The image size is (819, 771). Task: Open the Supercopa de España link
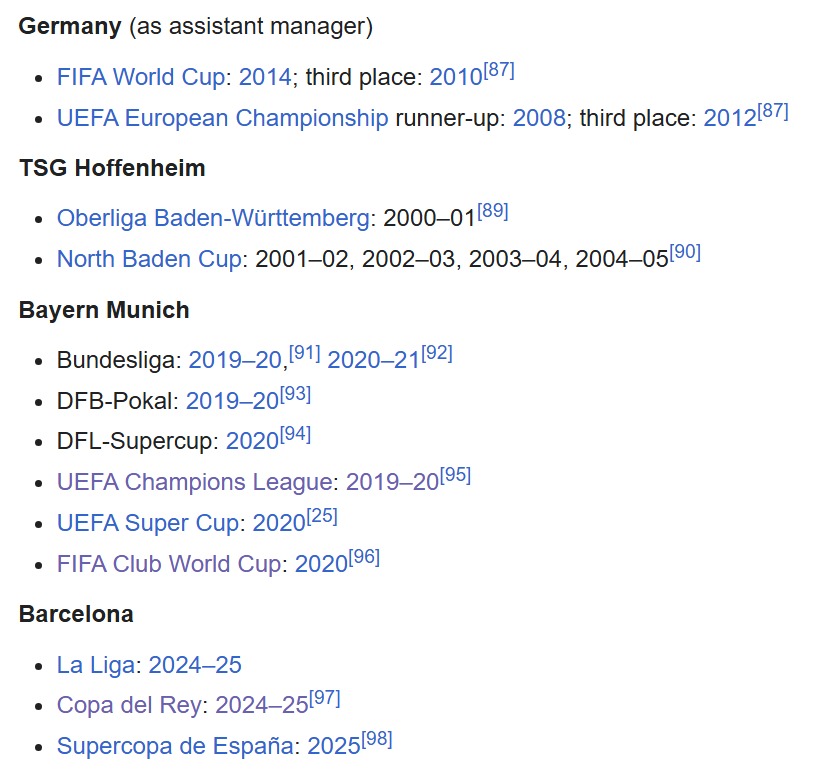[x=176, y=746]
